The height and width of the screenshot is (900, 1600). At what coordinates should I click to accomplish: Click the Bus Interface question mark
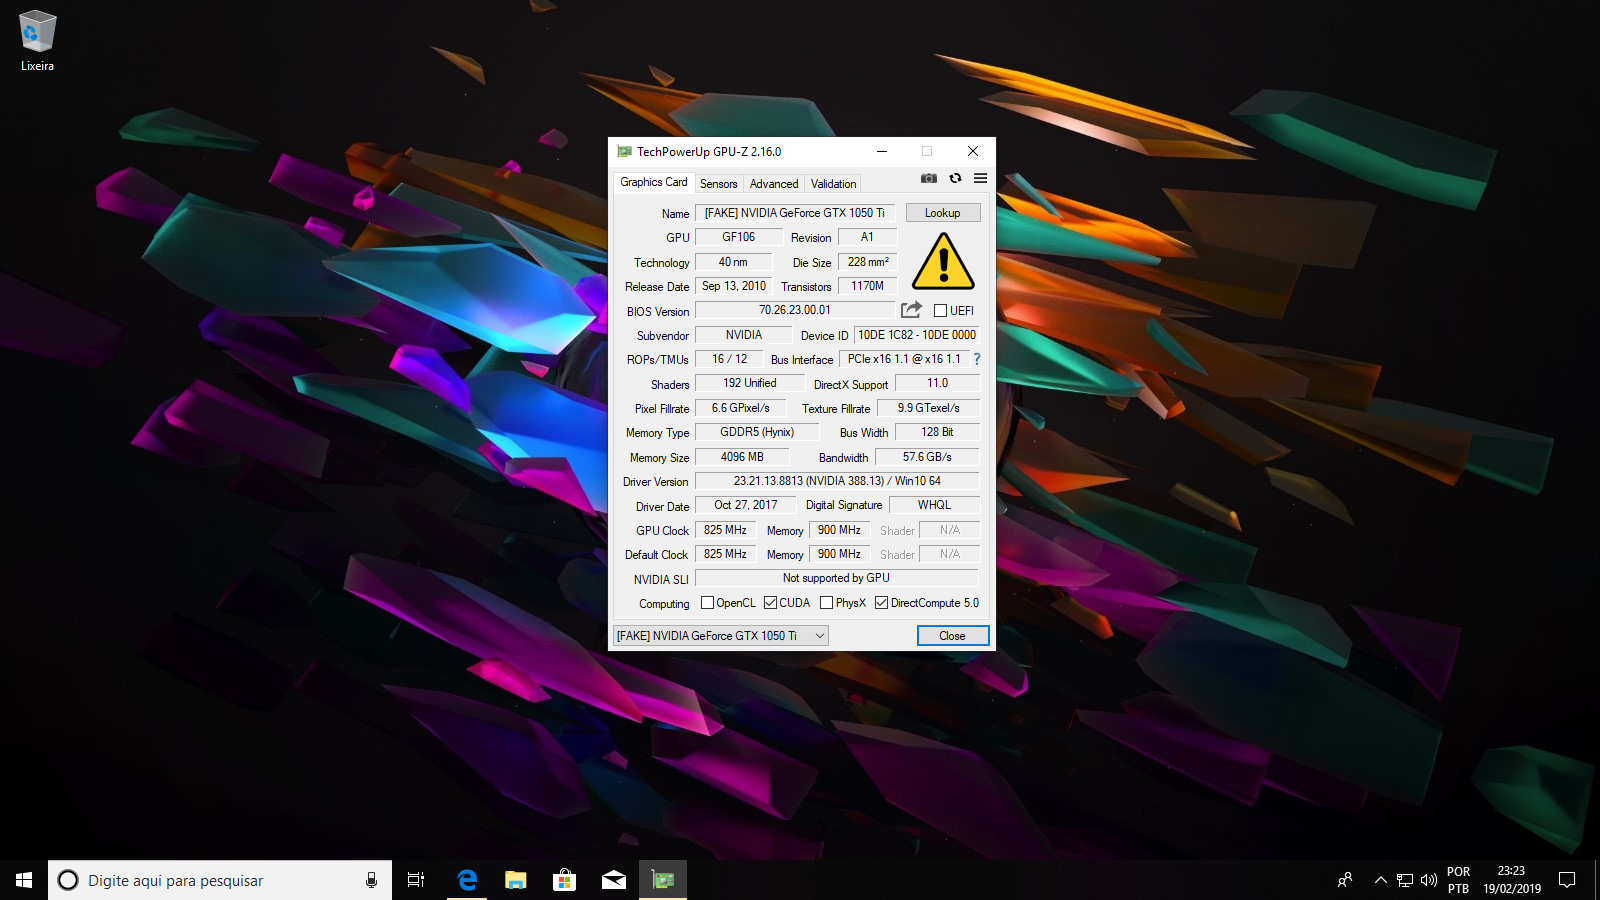pyautogui.click(x=977, y=359)
